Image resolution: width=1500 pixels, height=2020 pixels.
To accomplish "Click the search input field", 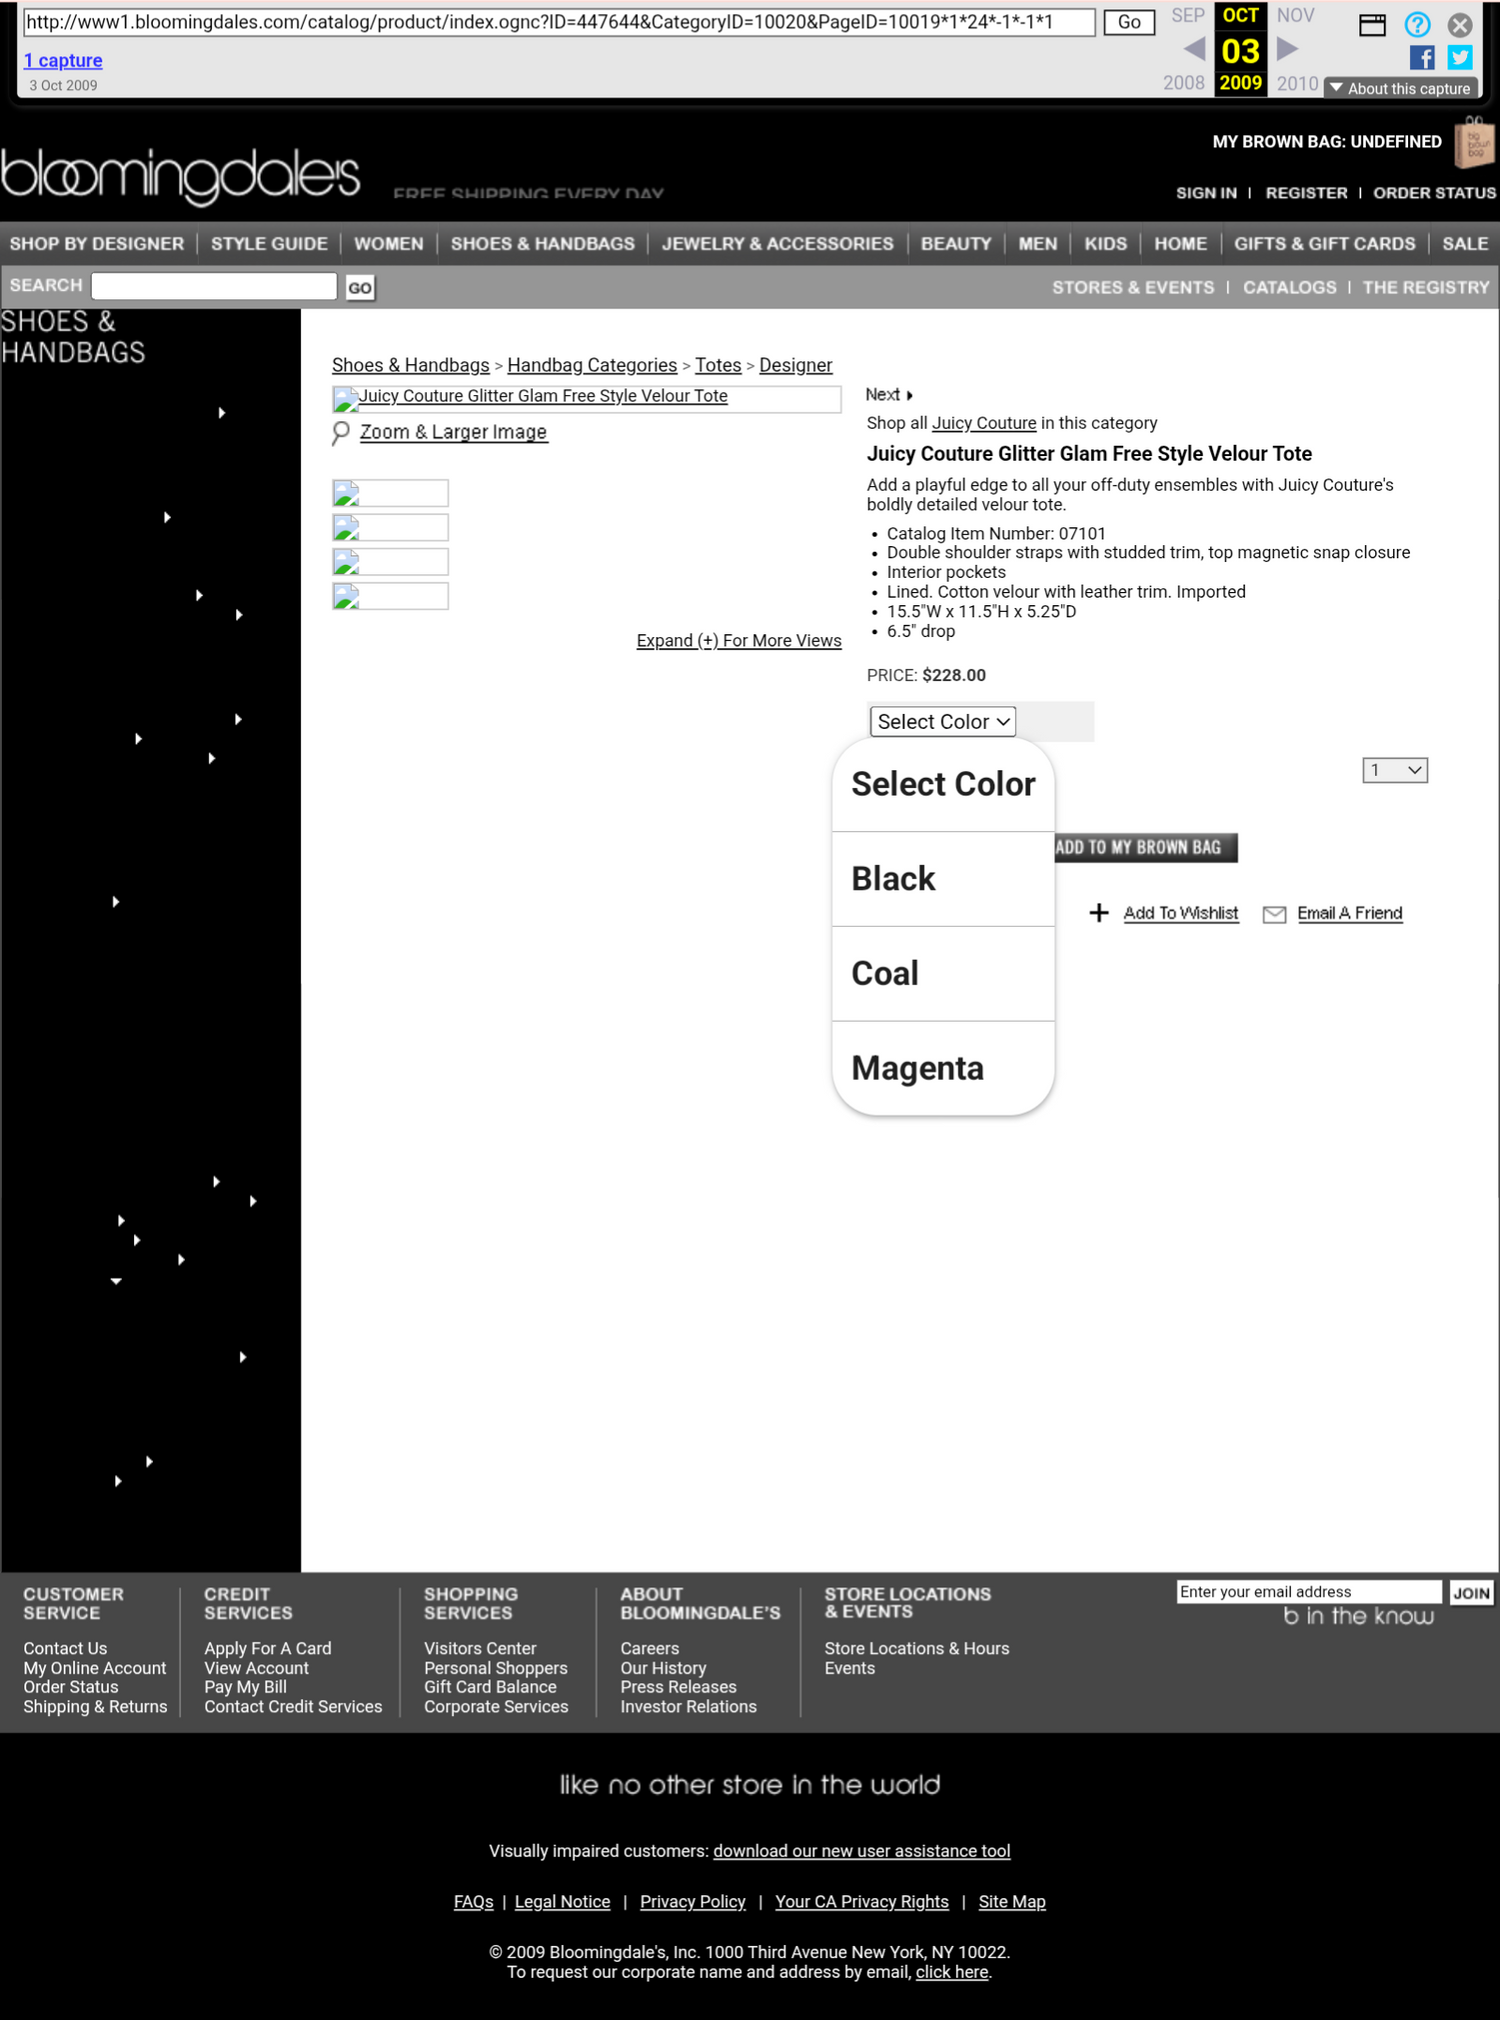I will coord(214,287).
